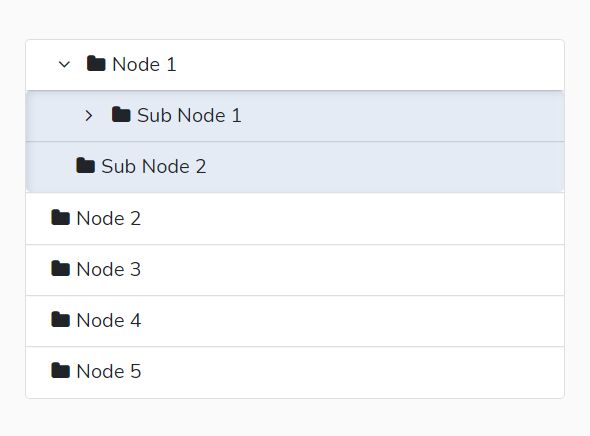Click the folder icon beside Node 4
590x436 pixels.
click(61, 319)
